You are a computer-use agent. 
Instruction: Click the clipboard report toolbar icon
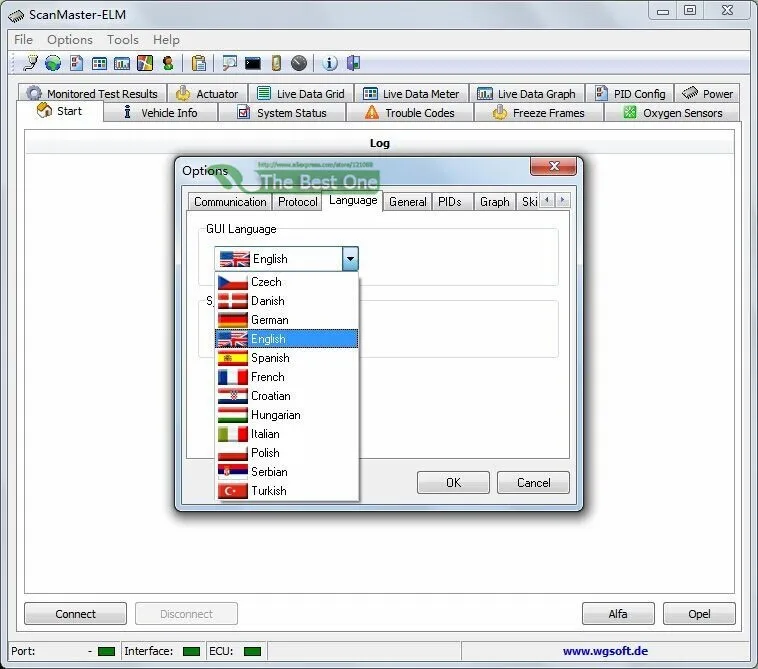click(199, 63)
